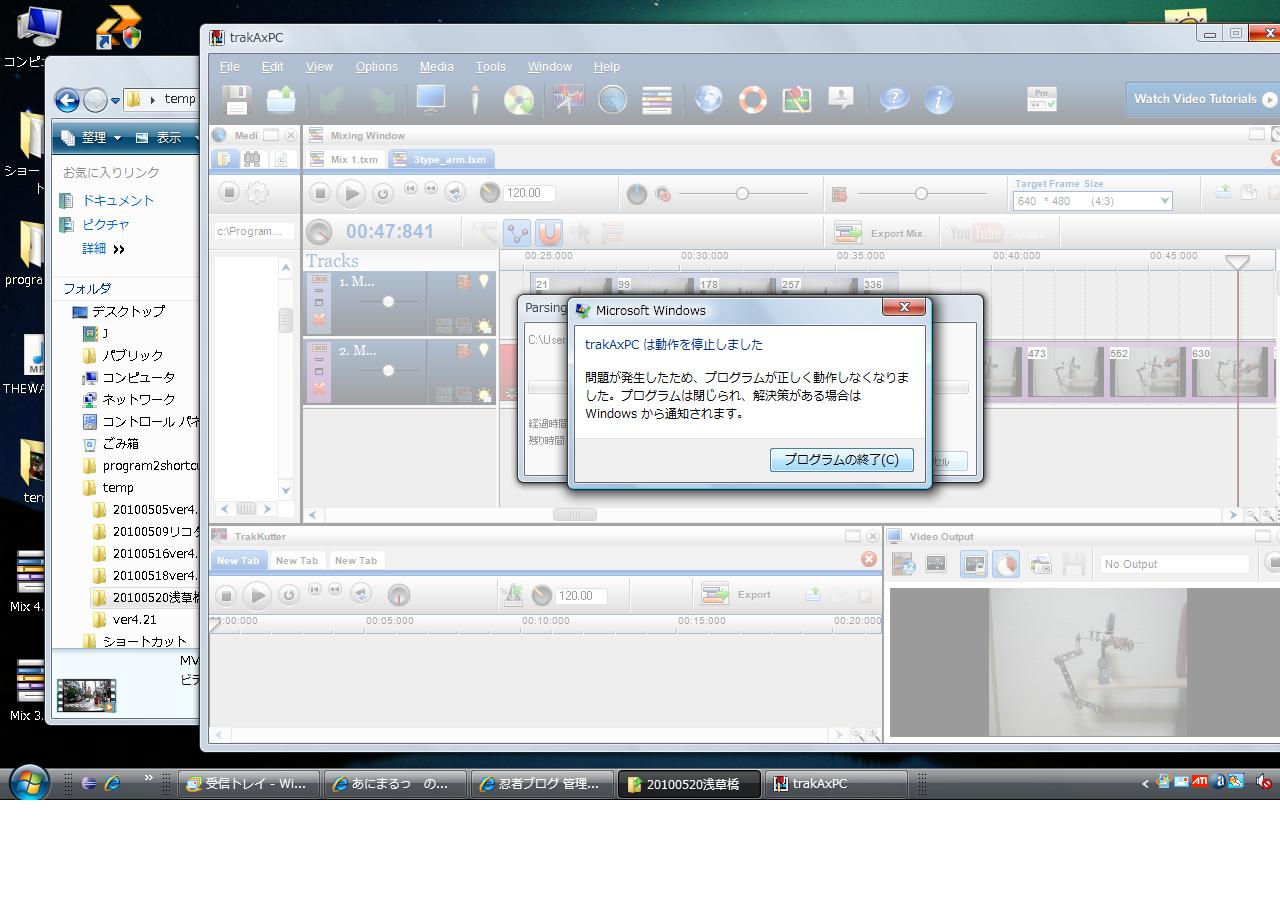The image size is (1280, 900).
Task: Switch to trakAxPC taskbar button
Action: [836, 784]
